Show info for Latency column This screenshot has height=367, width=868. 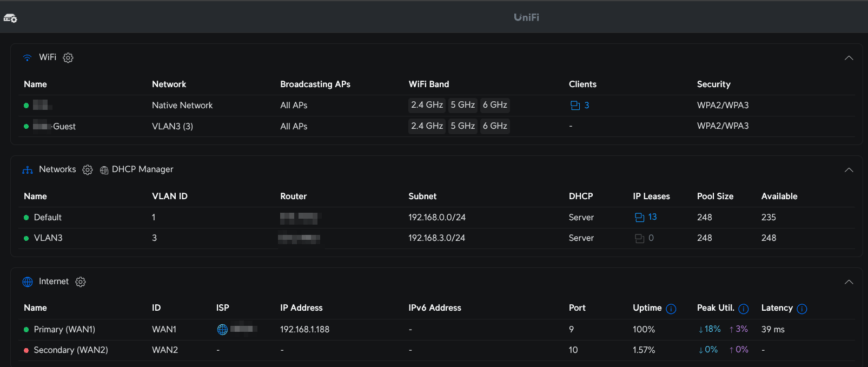point(802,308)
